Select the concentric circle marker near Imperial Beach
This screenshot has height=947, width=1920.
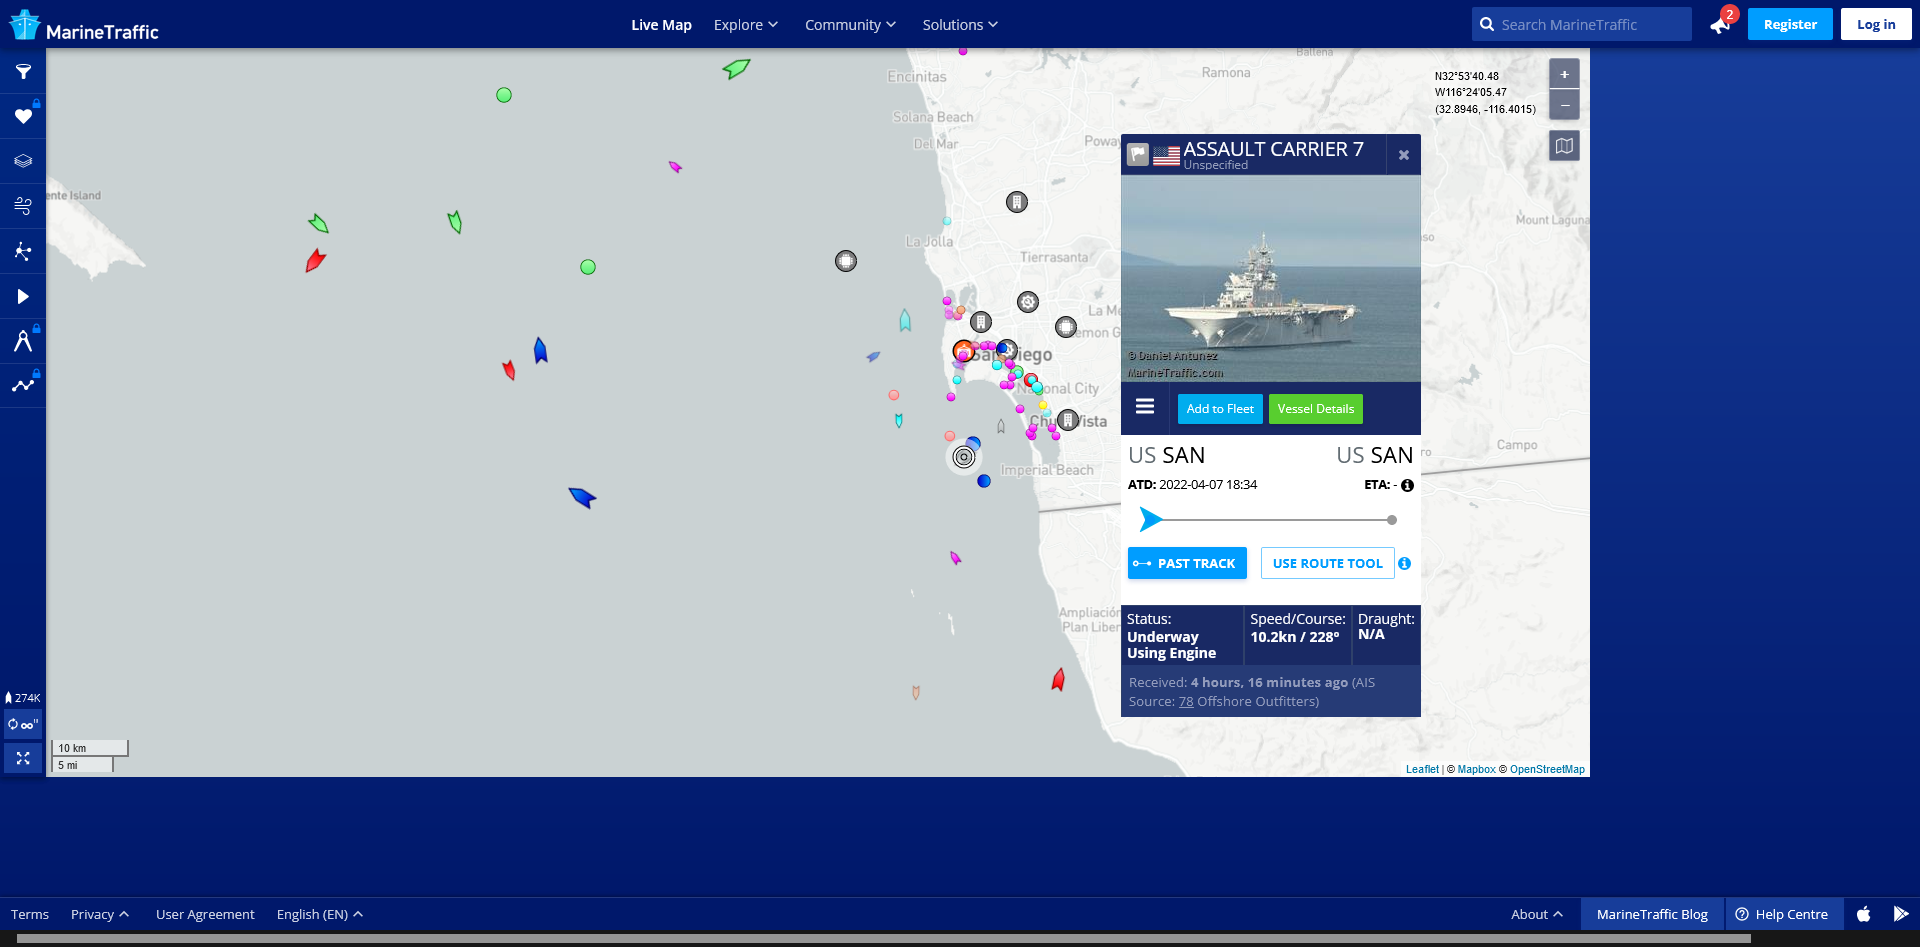tap(964, 457)
